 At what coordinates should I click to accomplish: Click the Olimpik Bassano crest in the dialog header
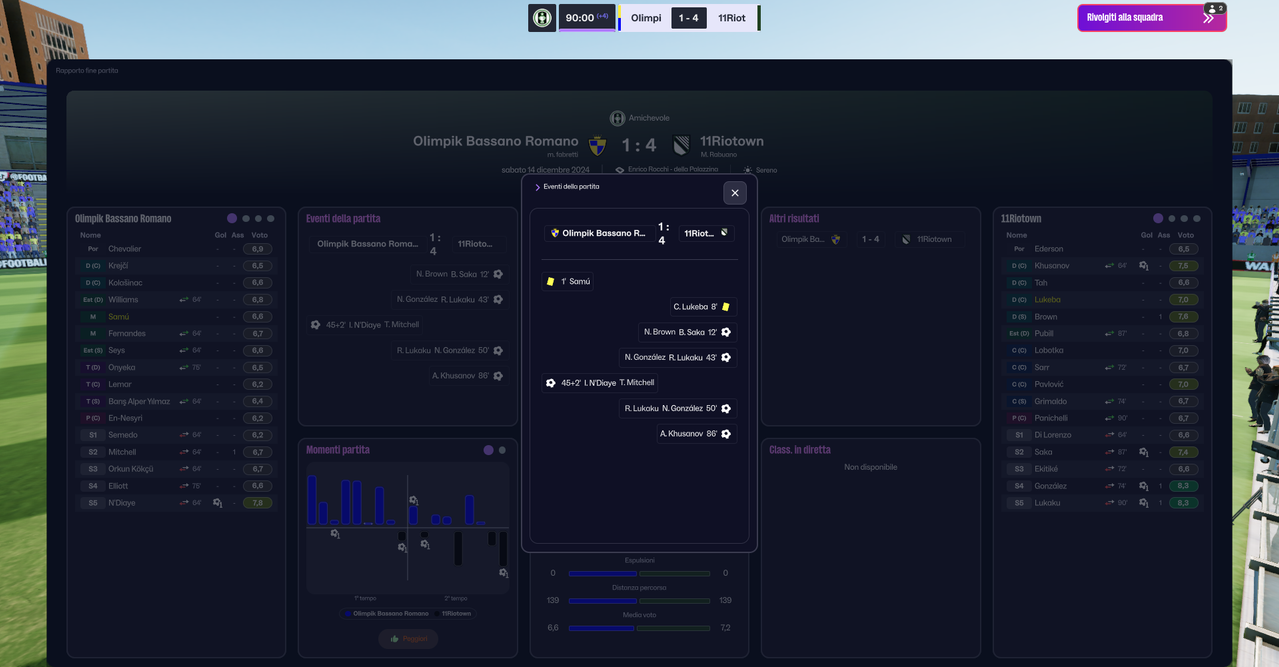(555, 233)
